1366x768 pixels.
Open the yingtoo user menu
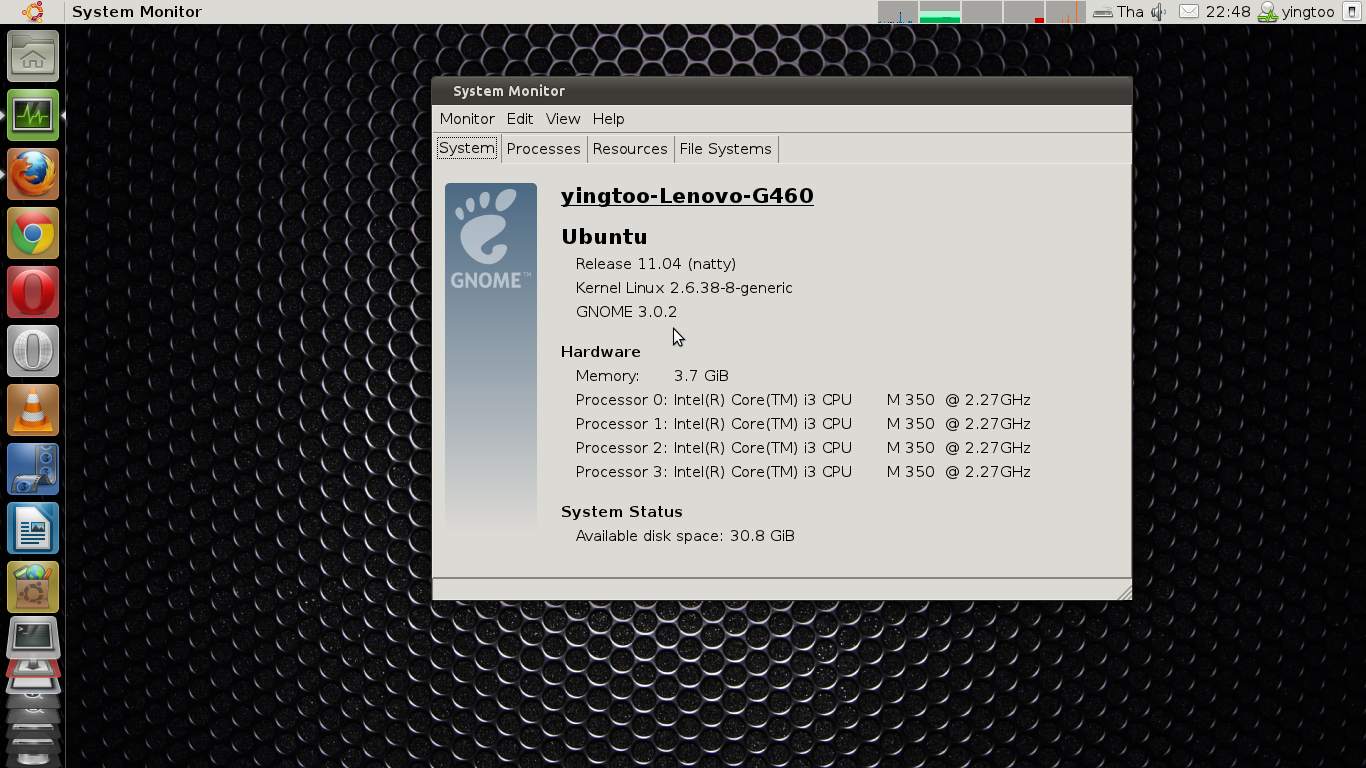coord(1297,12)
